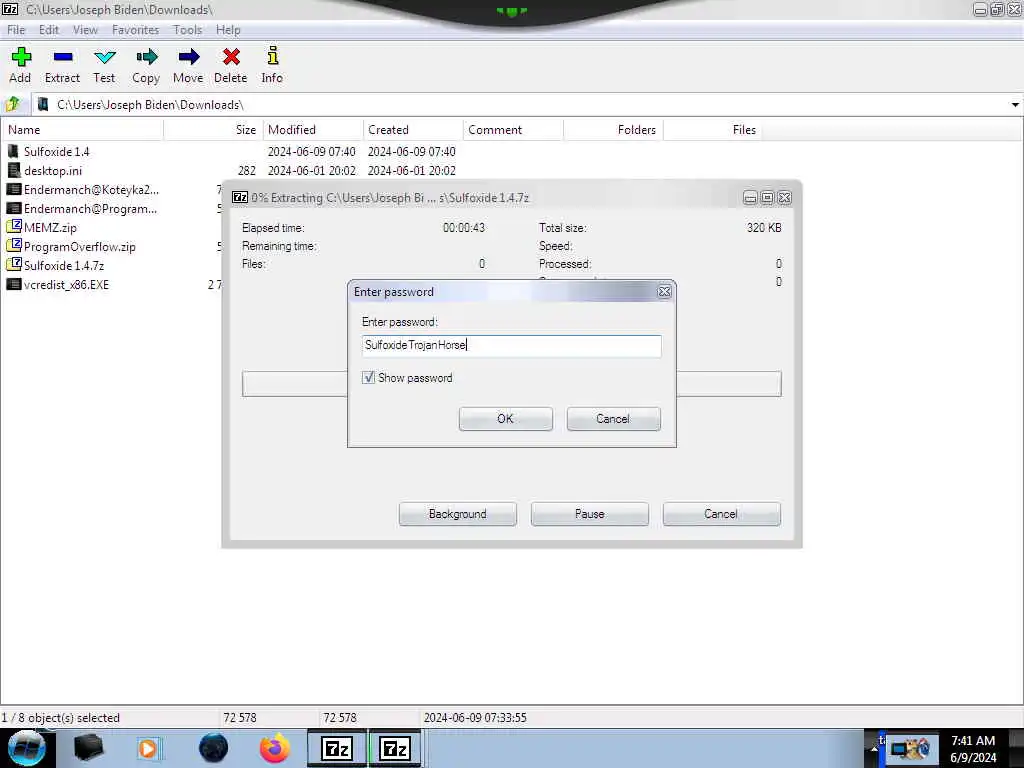Go up one folder level icon
The image size is (1024, 768).
click(x=13, y=104)
